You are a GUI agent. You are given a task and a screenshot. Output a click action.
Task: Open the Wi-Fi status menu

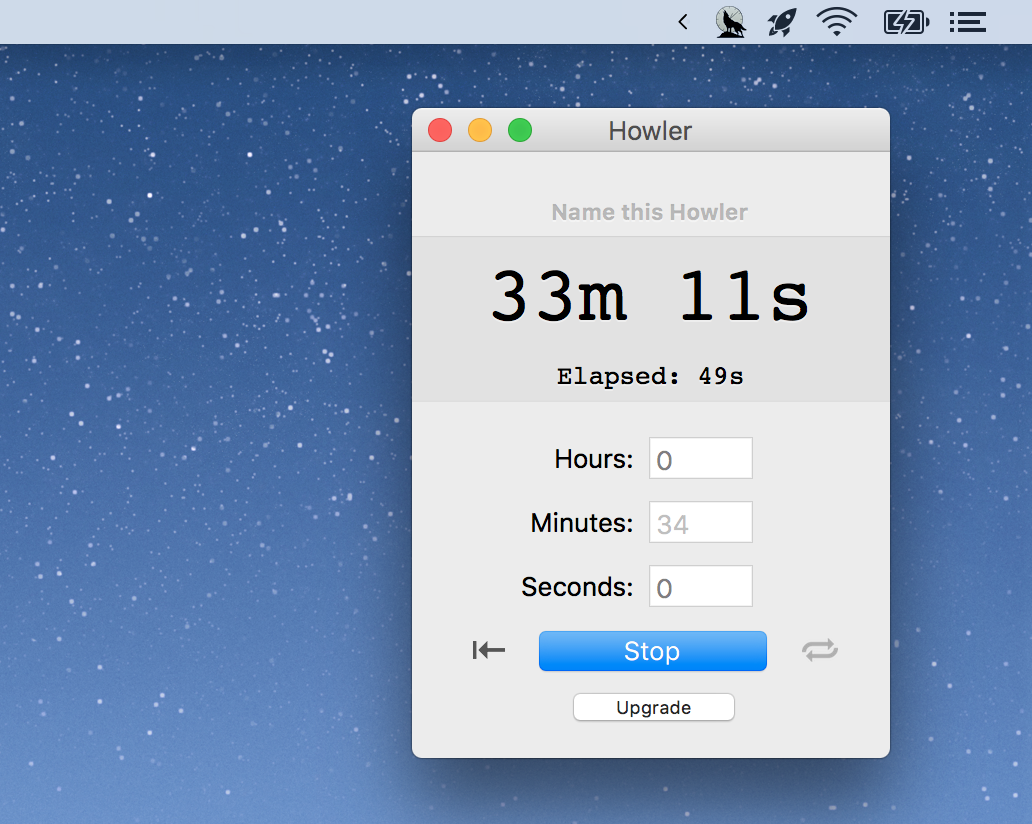837,22
